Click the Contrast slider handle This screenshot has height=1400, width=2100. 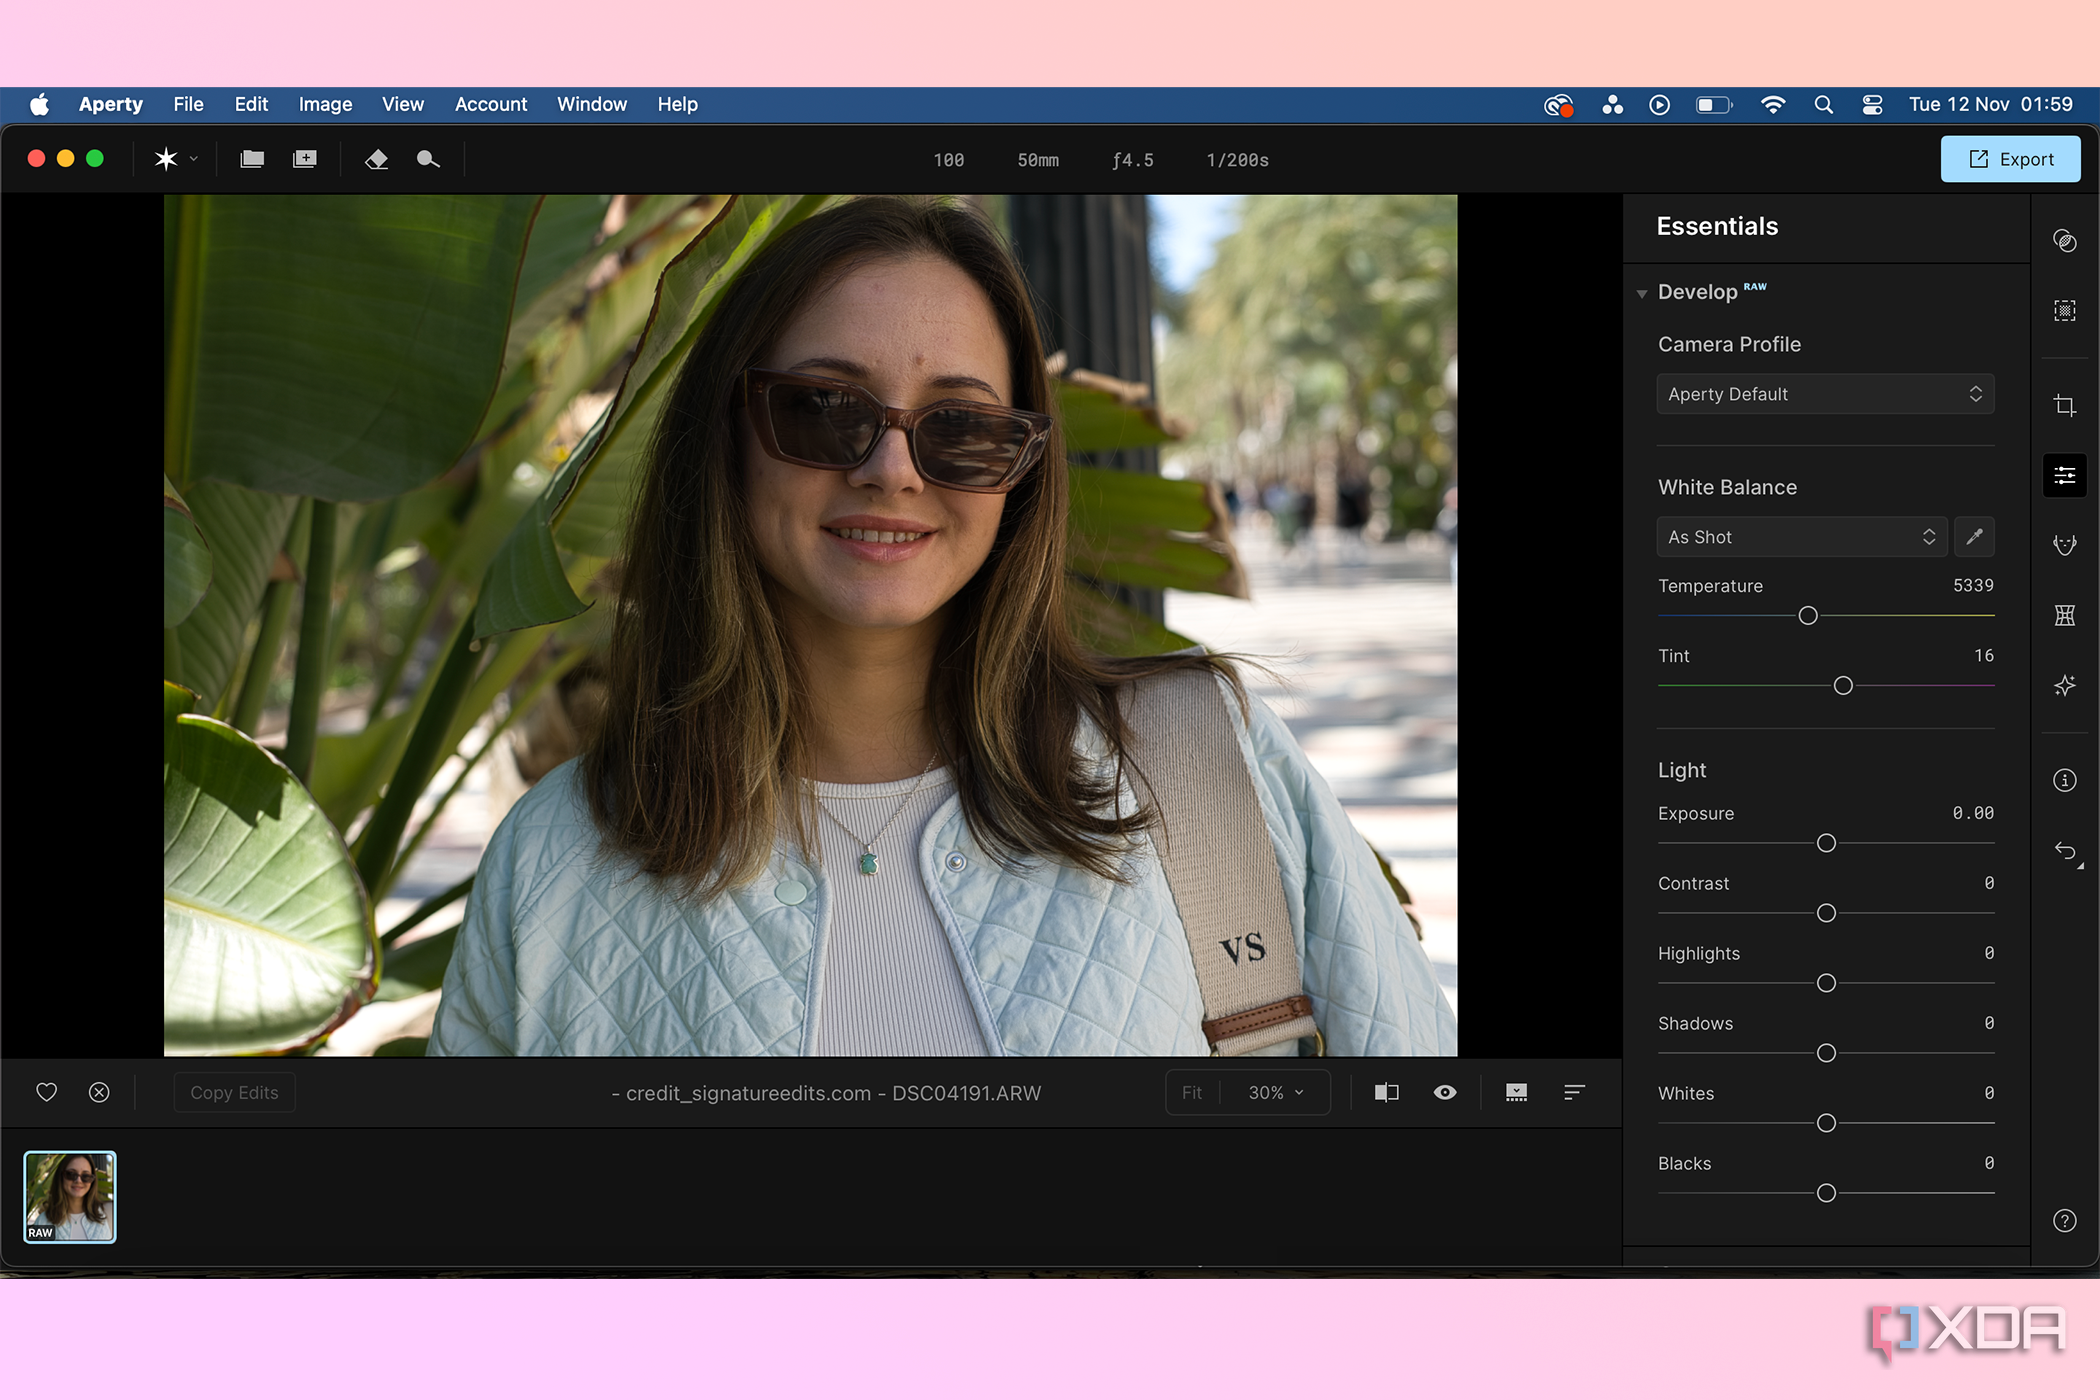pos(1826,913)
